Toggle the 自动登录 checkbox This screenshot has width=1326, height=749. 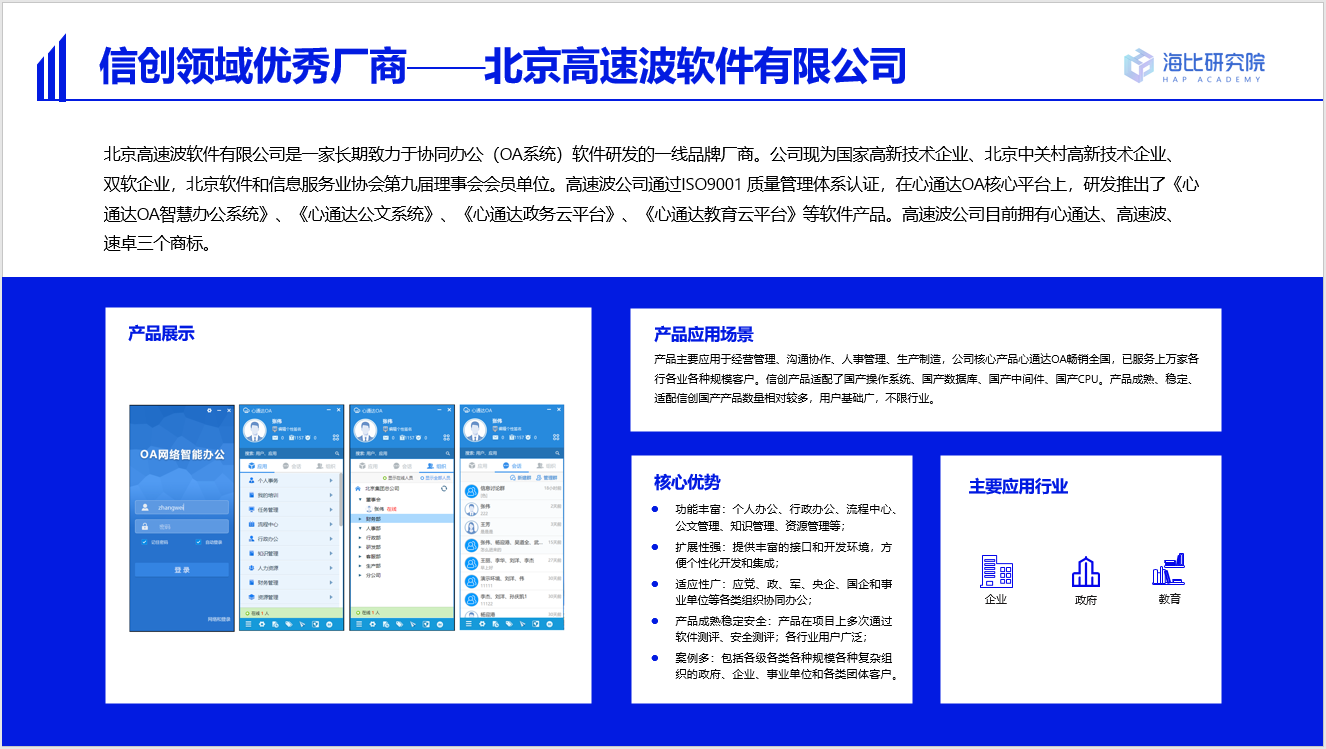[x=198, y=542]
